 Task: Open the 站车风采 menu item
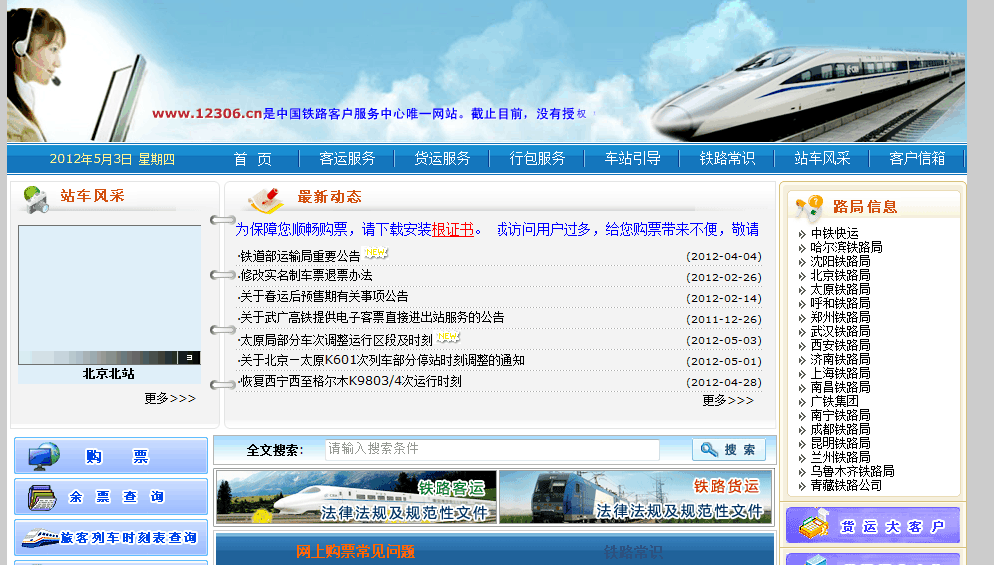pyautogui.click(x=822, y=159)
